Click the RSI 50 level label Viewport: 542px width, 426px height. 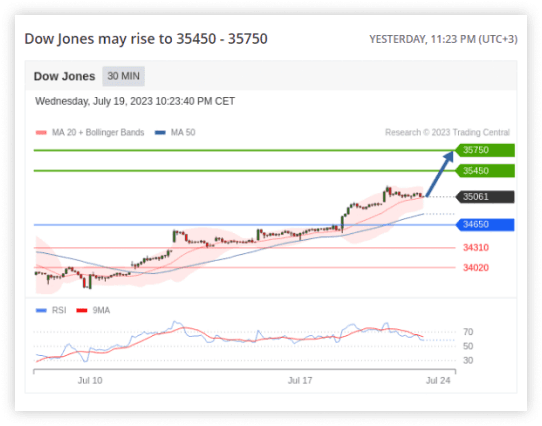(468, 346)
